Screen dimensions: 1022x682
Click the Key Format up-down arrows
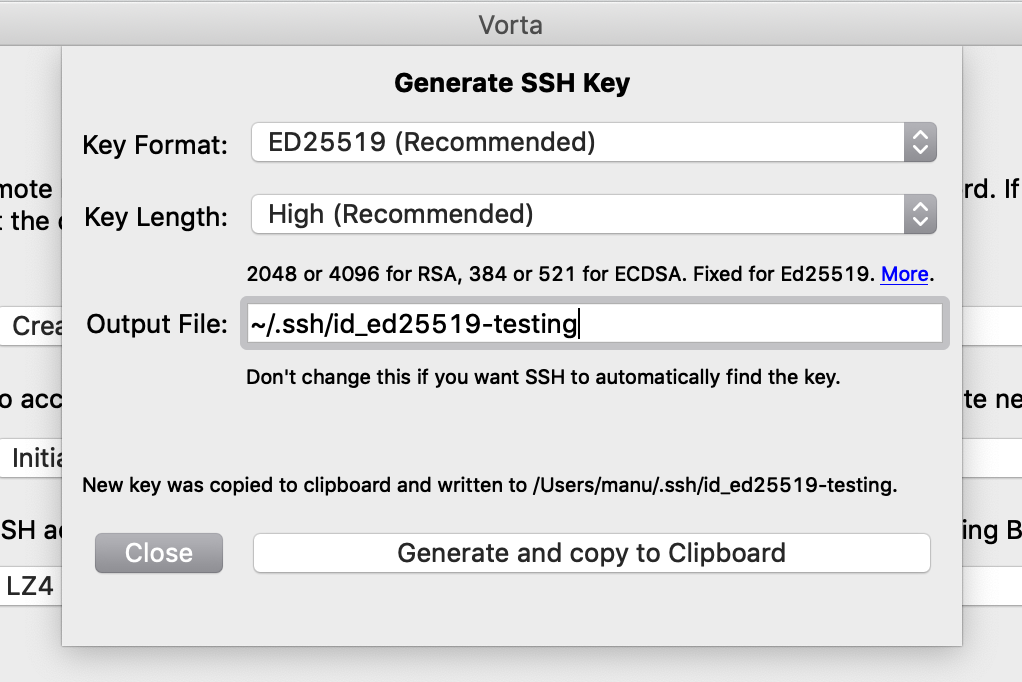click(919, 142)
